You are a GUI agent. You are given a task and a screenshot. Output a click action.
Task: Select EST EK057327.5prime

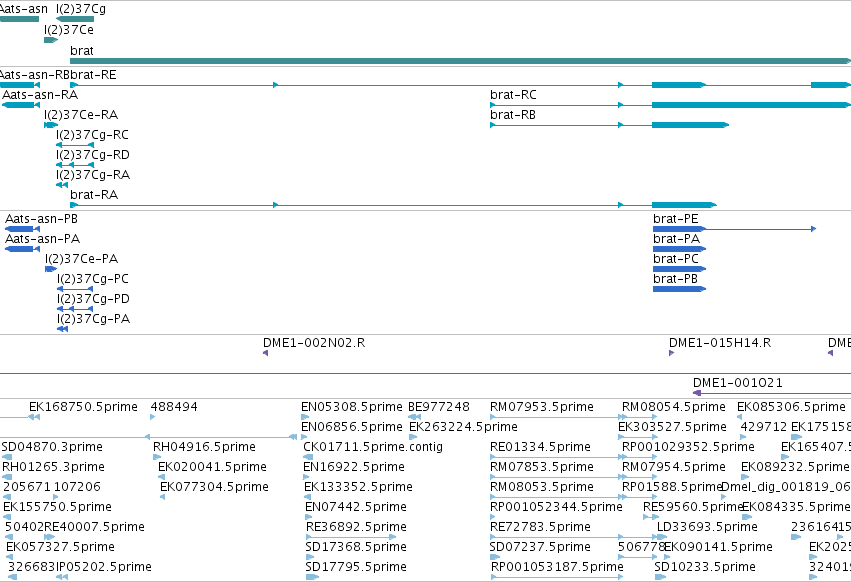tap(60, 547)
